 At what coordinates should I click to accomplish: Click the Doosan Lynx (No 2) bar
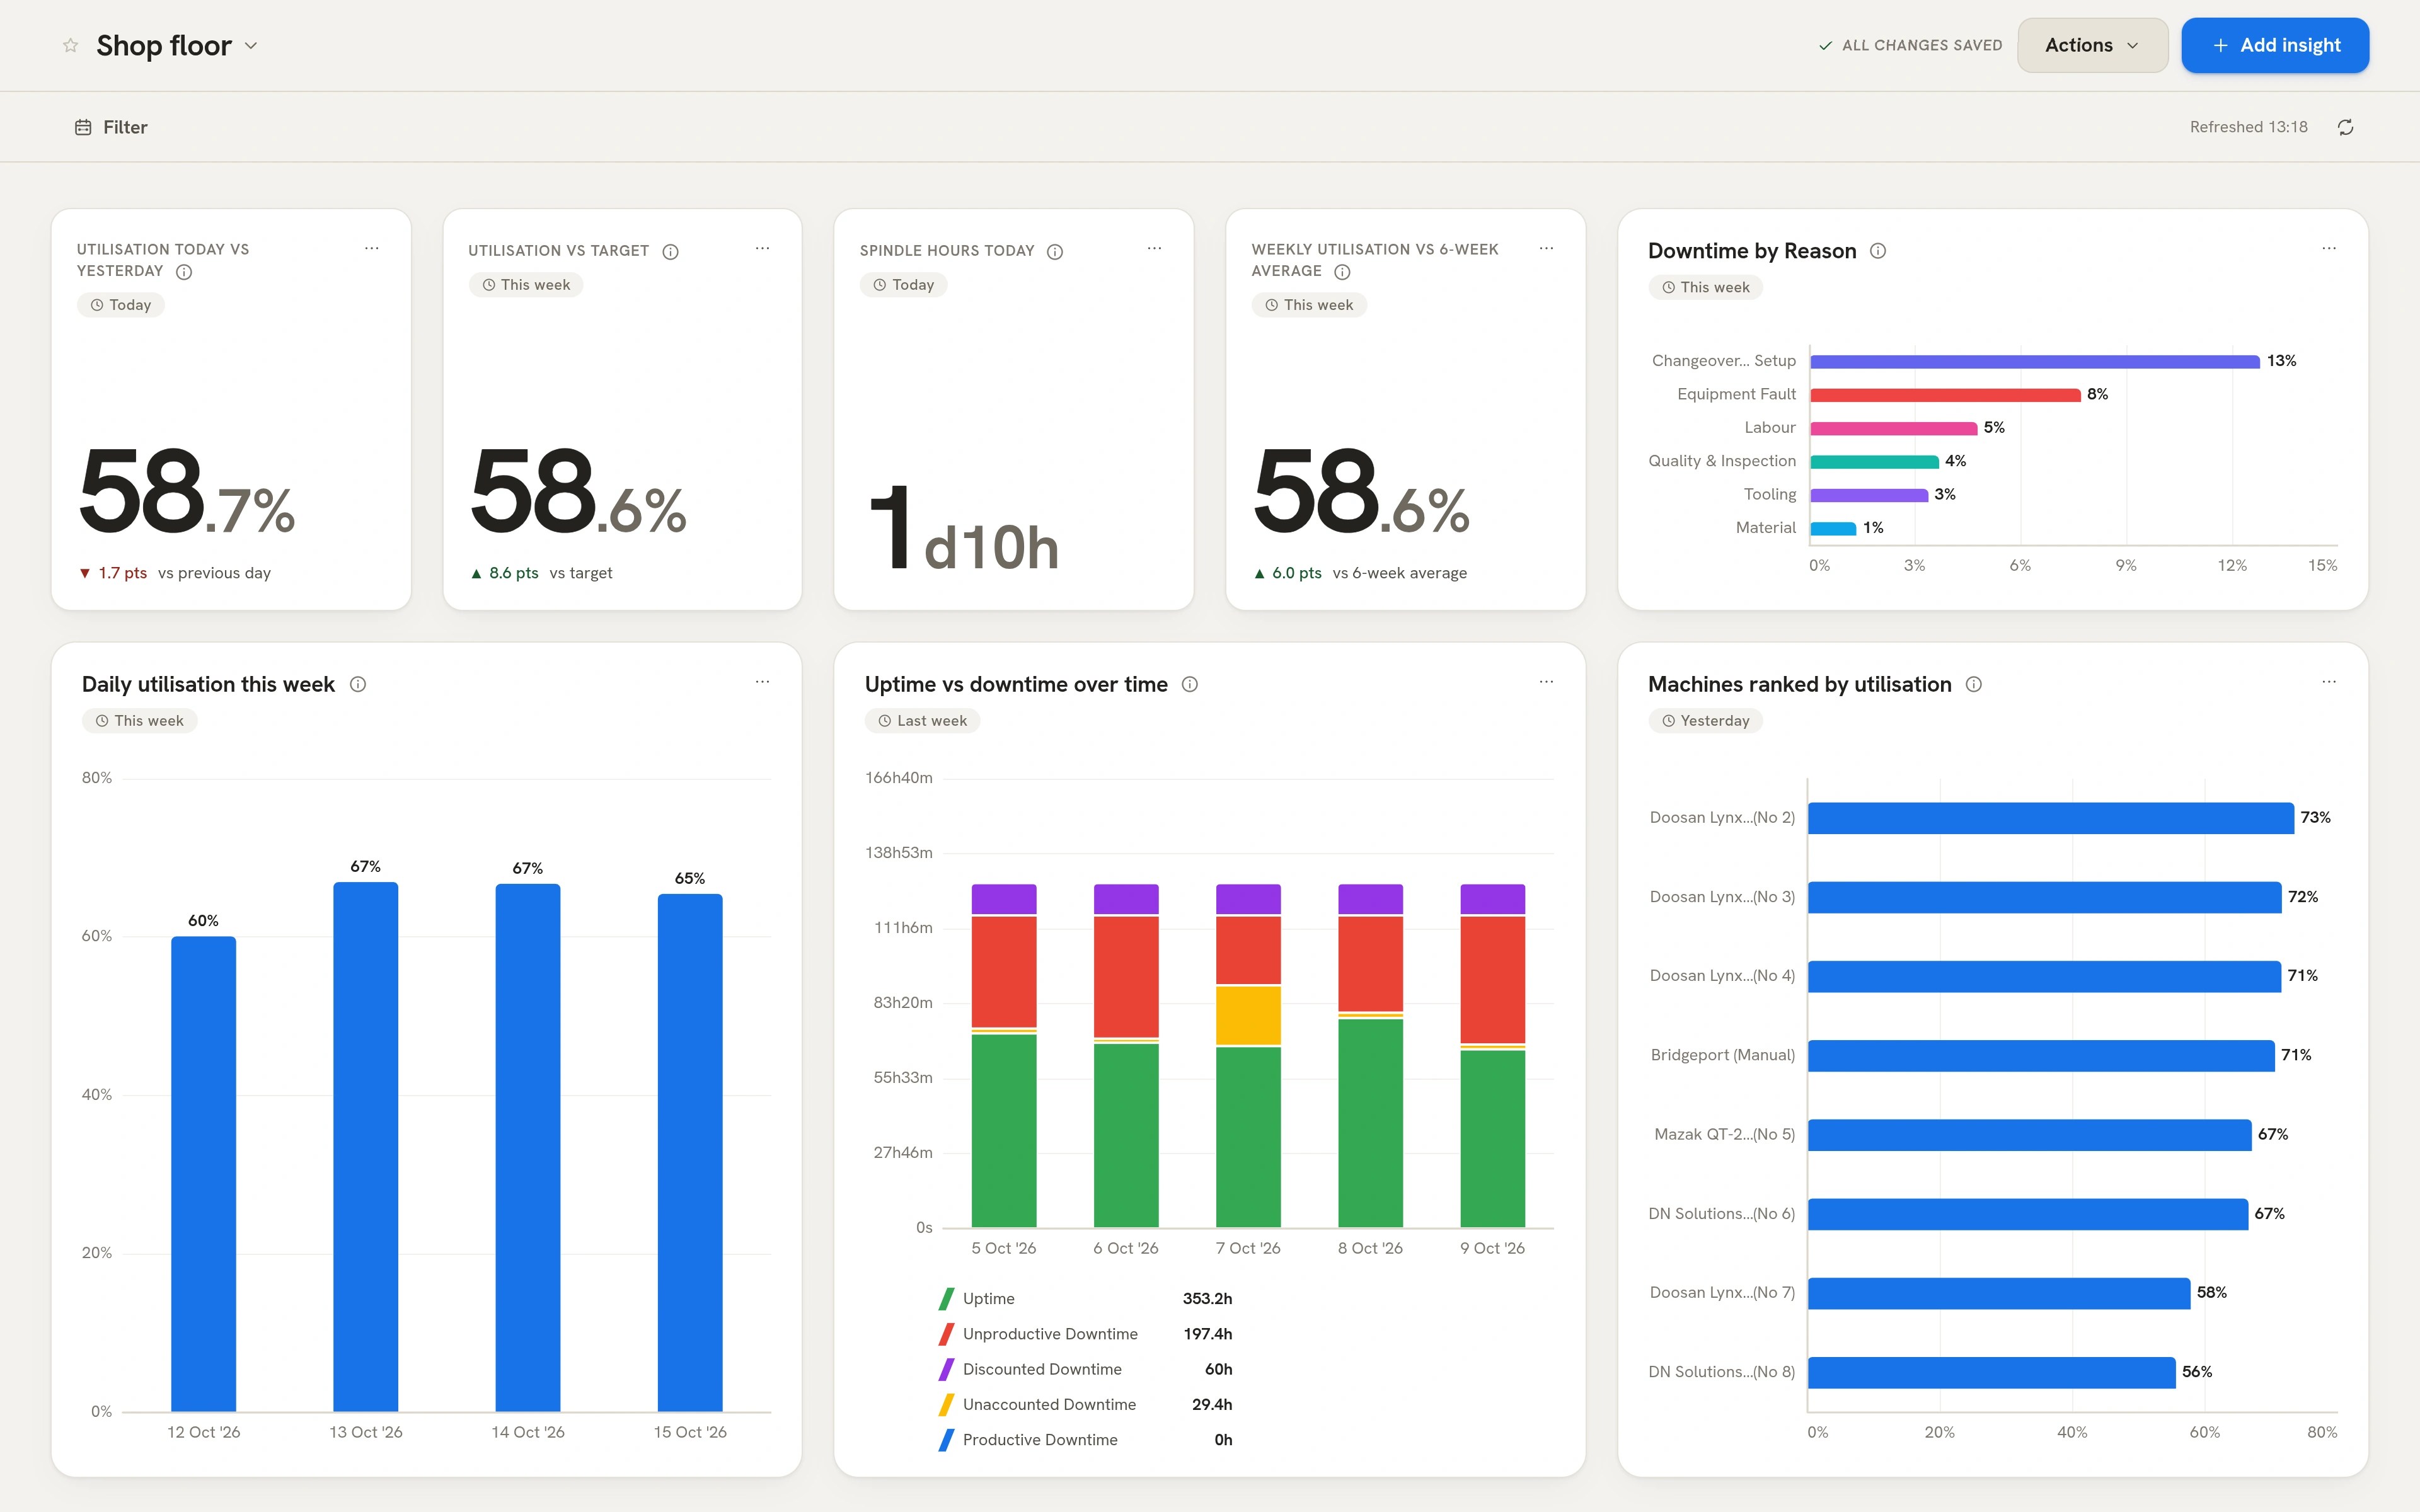click(2050, 818)
